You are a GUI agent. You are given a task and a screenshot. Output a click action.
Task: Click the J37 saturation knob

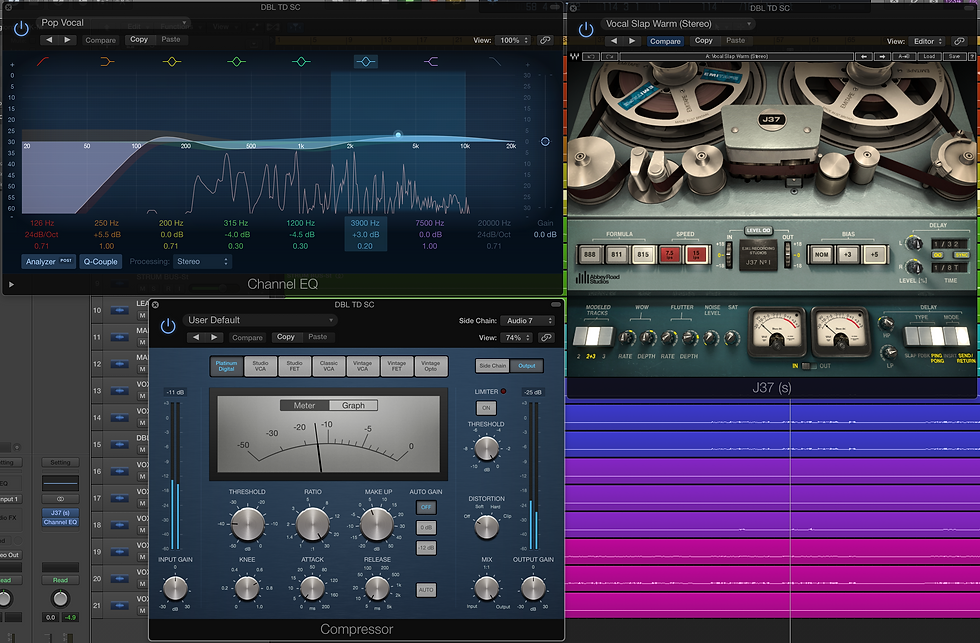coord(731,338)
